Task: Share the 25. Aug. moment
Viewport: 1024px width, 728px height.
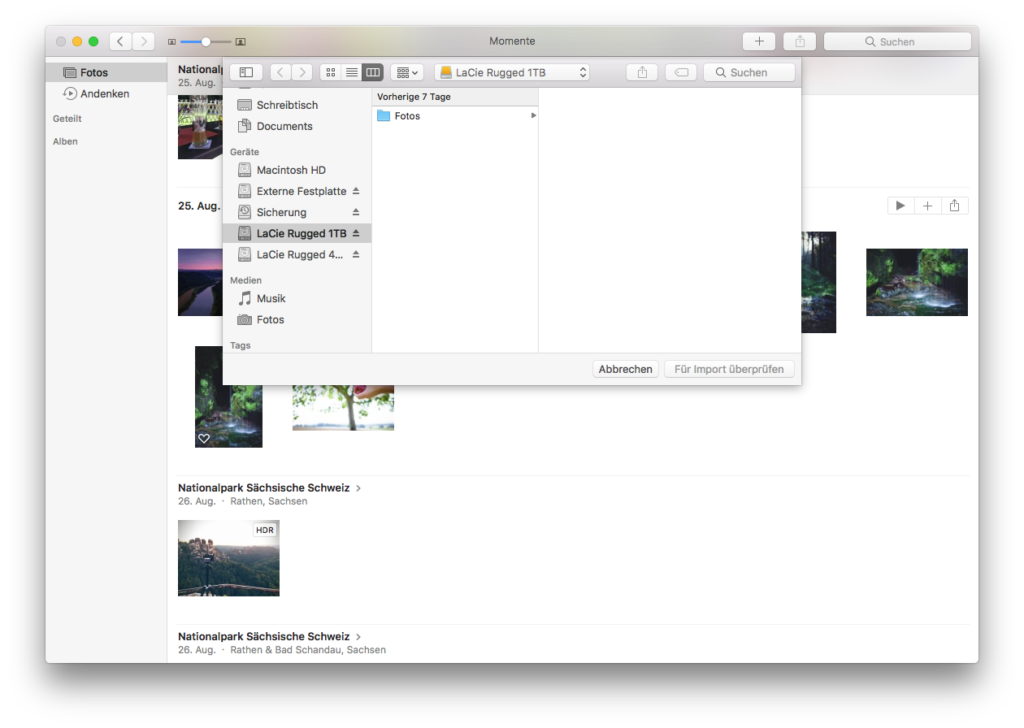Action: pos(955,206)
